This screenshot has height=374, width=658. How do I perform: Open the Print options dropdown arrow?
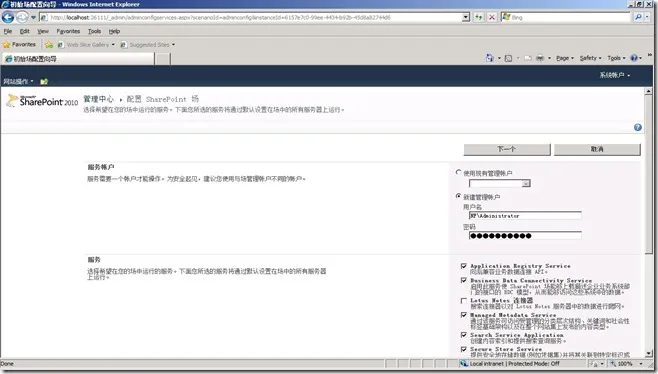[549, 58]
